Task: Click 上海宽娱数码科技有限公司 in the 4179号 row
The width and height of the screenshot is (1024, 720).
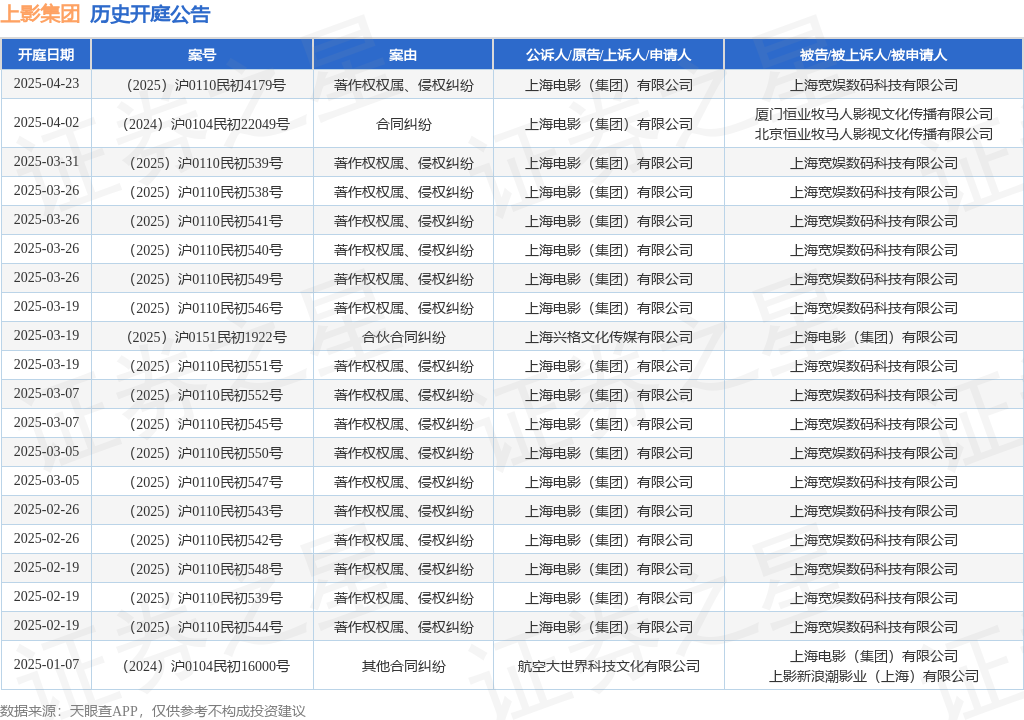Action: (874, 85)
